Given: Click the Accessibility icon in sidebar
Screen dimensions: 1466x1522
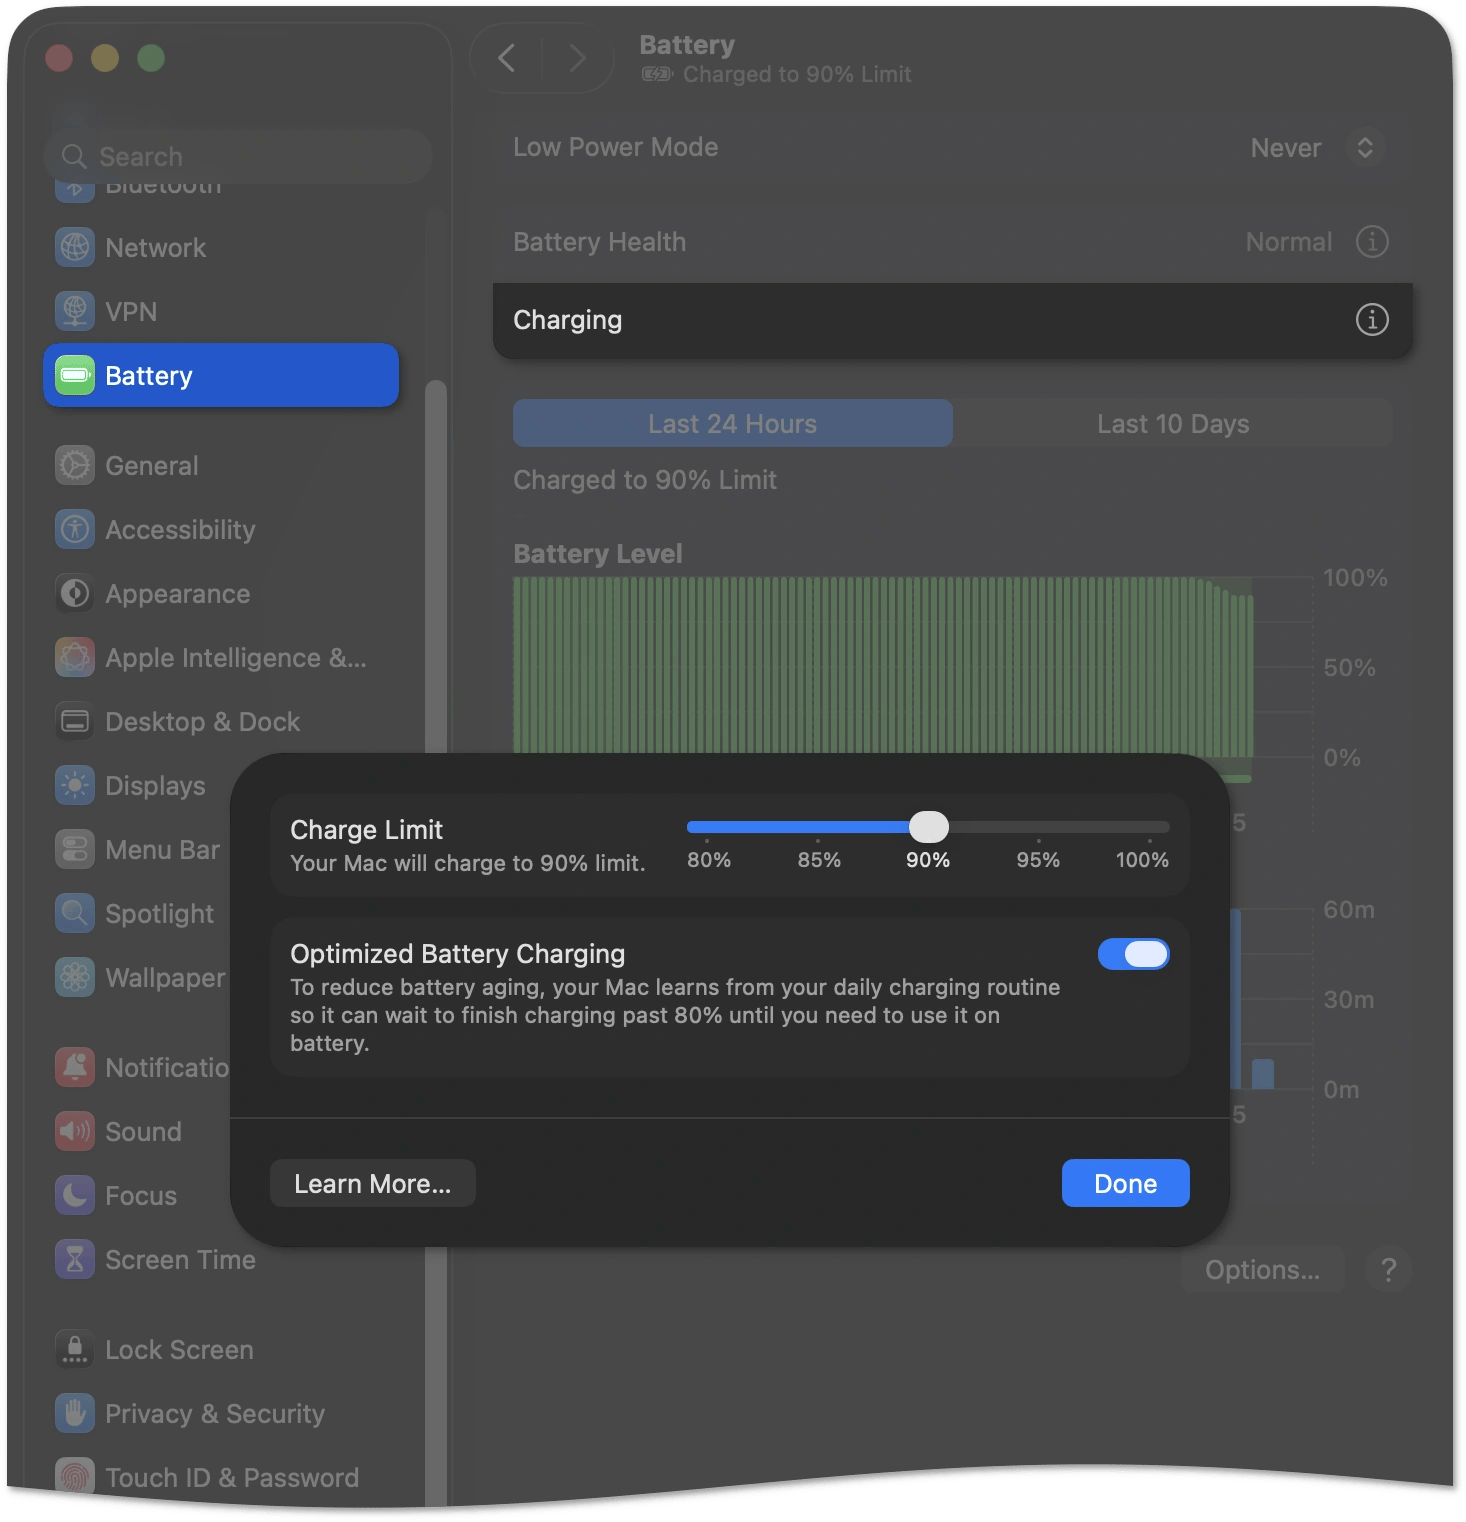Looking at the screenshot, I should click(75, 529).
